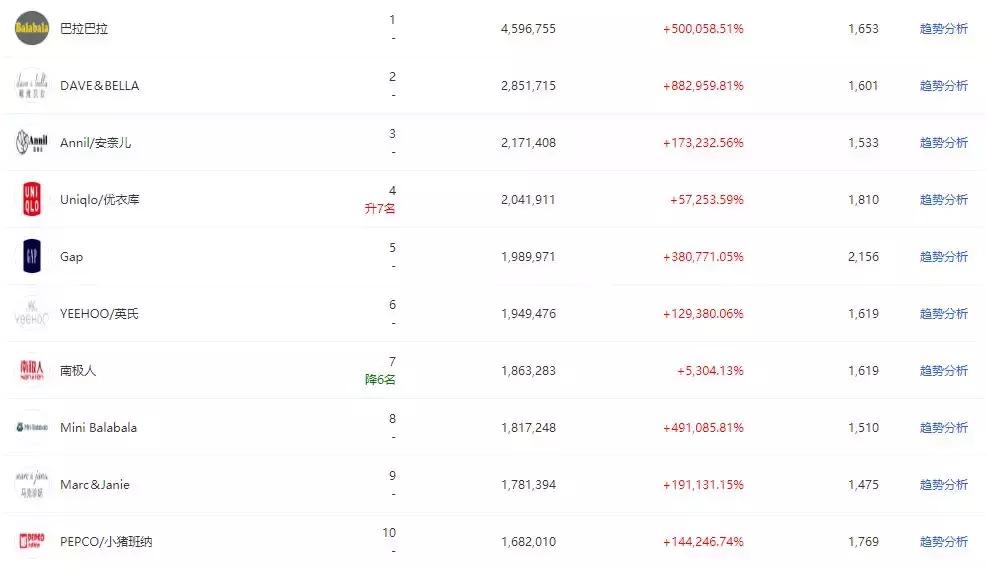Click the Marc&Janie brand logo
Screen dimensions: 988x569
click(x=31, y=485)
